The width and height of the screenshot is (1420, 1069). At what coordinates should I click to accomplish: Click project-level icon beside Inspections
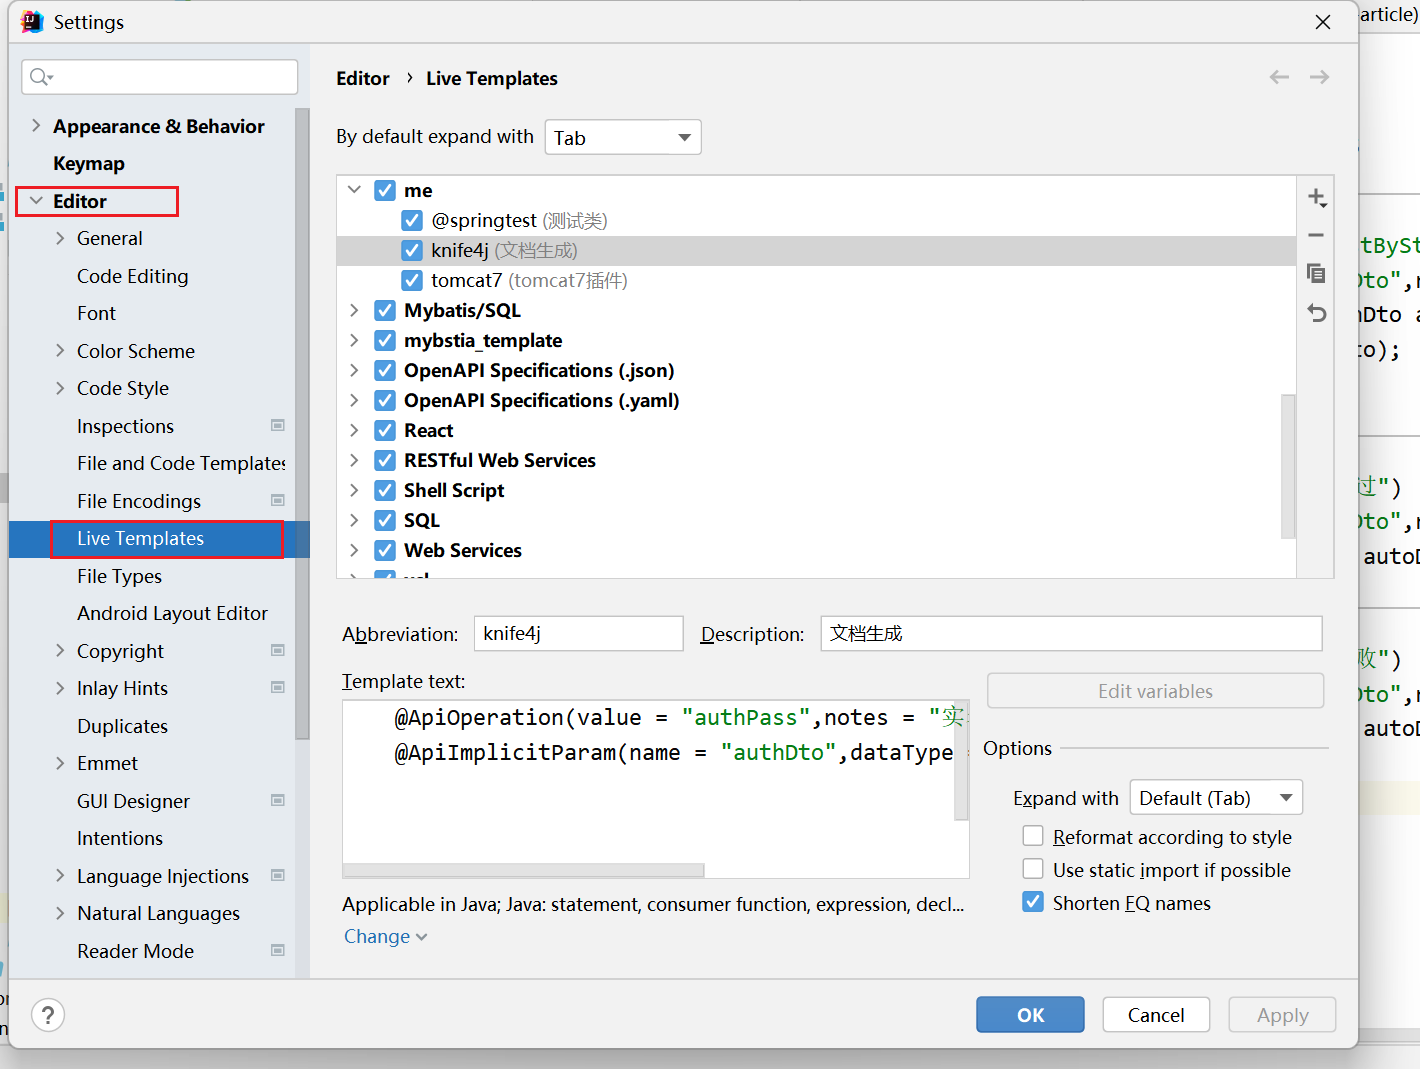(x=278, y=426)
